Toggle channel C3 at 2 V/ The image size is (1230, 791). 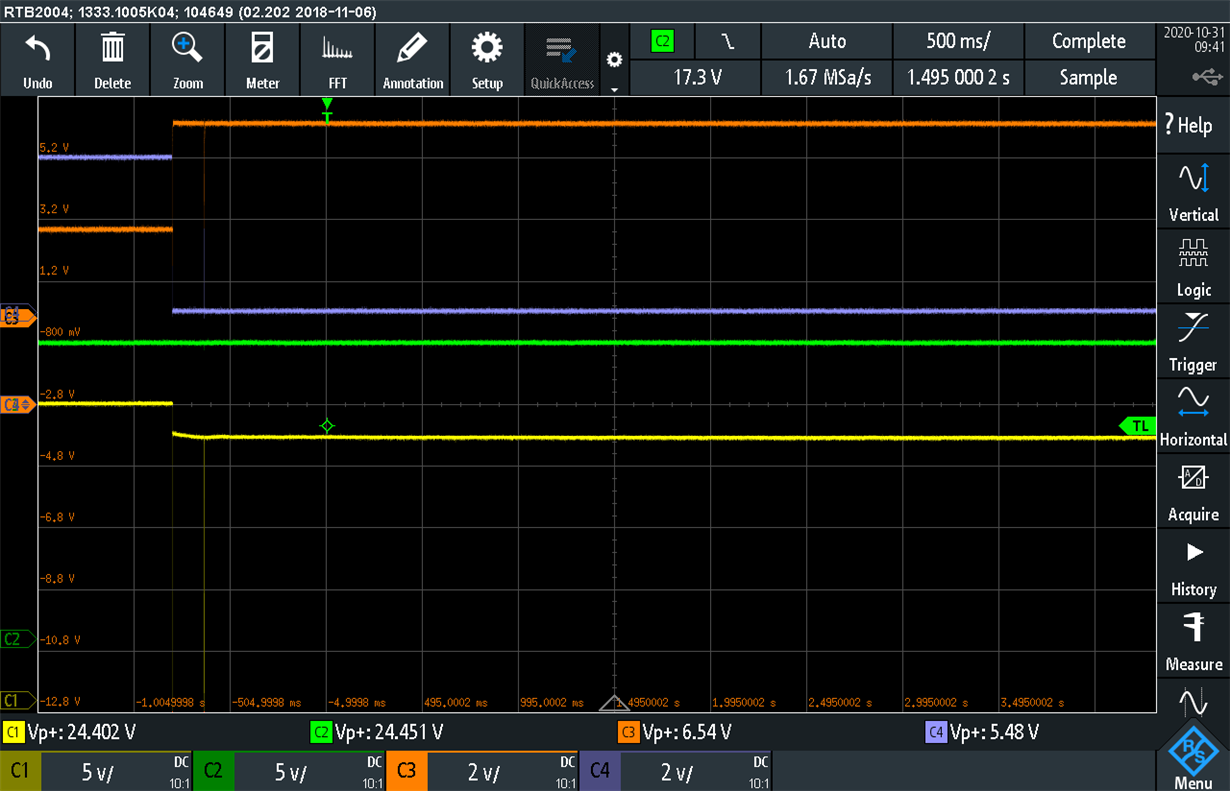(x=483, y=771)
